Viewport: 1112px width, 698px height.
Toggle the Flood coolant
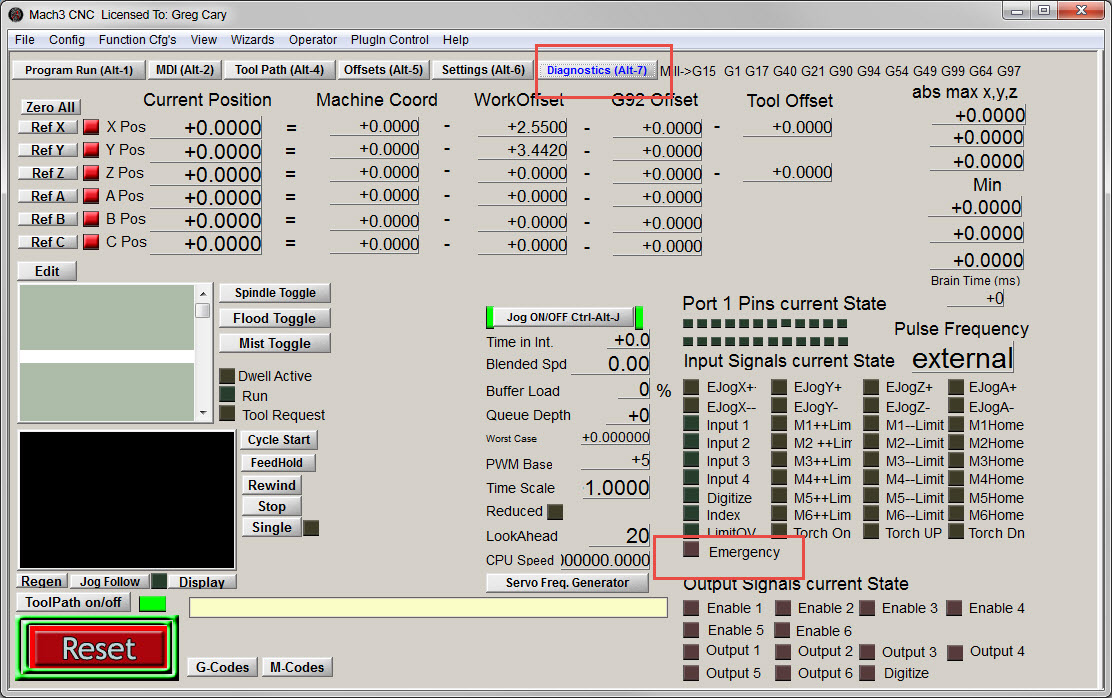275,318
